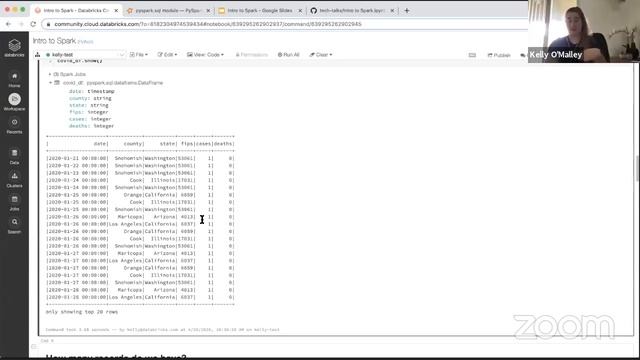Click the 'cases: integer' schema line
640x360 pixels.
coord(90,119)
